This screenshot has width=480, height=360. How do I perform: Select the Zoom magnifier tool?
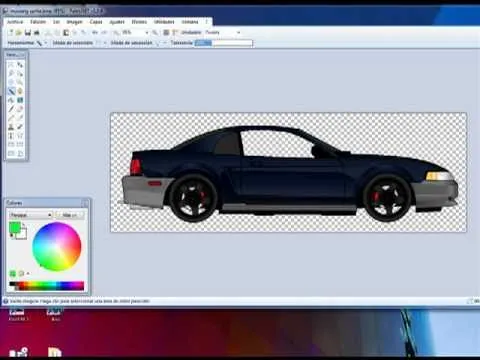coord(20,82)
